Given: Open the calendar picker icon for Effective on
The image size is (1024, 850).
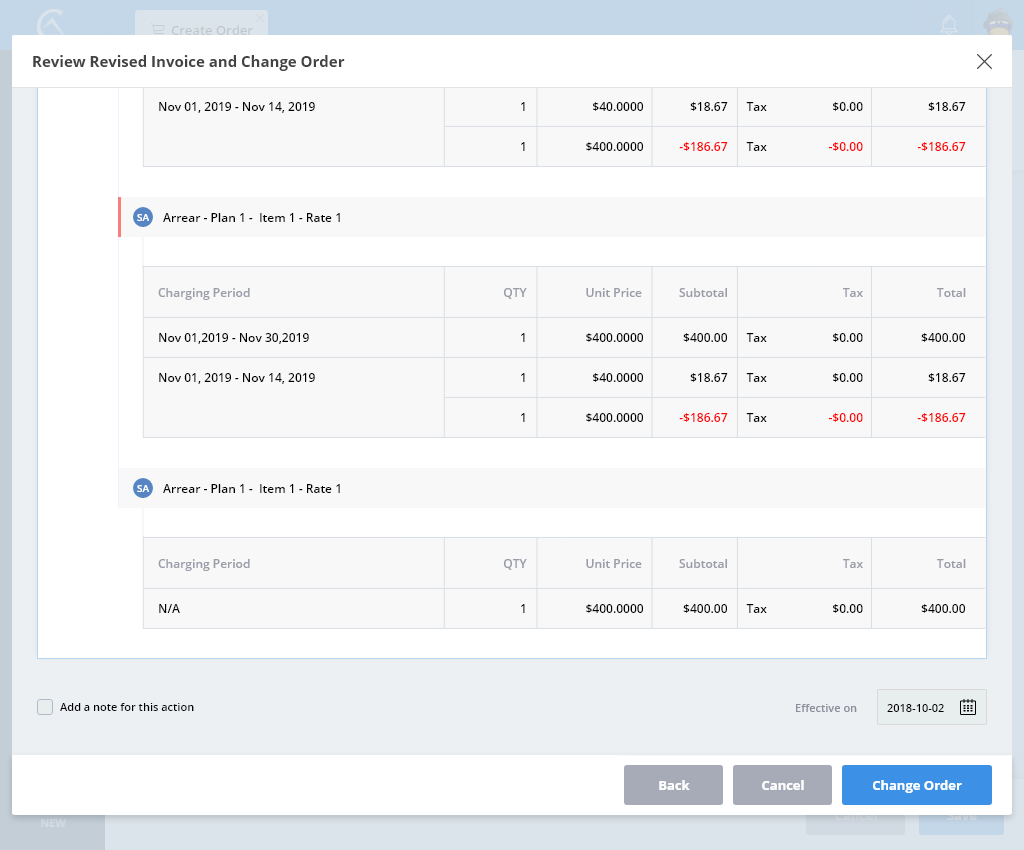Looking at the screenshot, I should [x=967, y=707].
